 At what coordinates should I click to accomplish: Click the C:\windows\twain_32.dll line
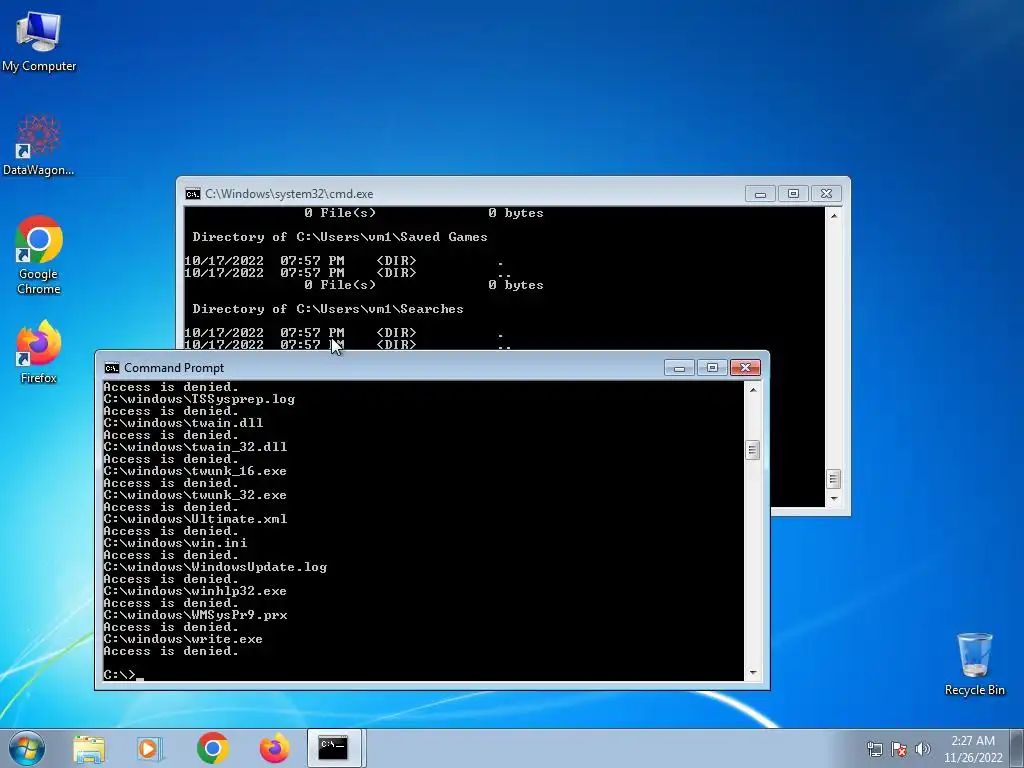coord(195,447)
